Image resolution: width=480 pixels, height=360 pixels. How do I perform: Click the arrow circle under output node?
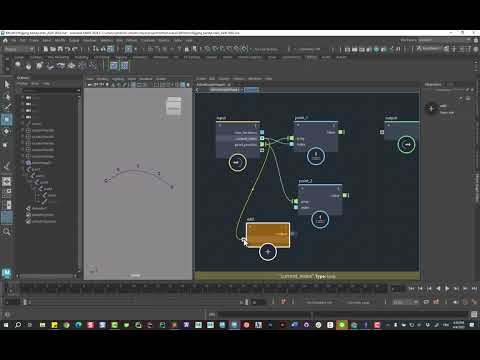click(407, 144)
